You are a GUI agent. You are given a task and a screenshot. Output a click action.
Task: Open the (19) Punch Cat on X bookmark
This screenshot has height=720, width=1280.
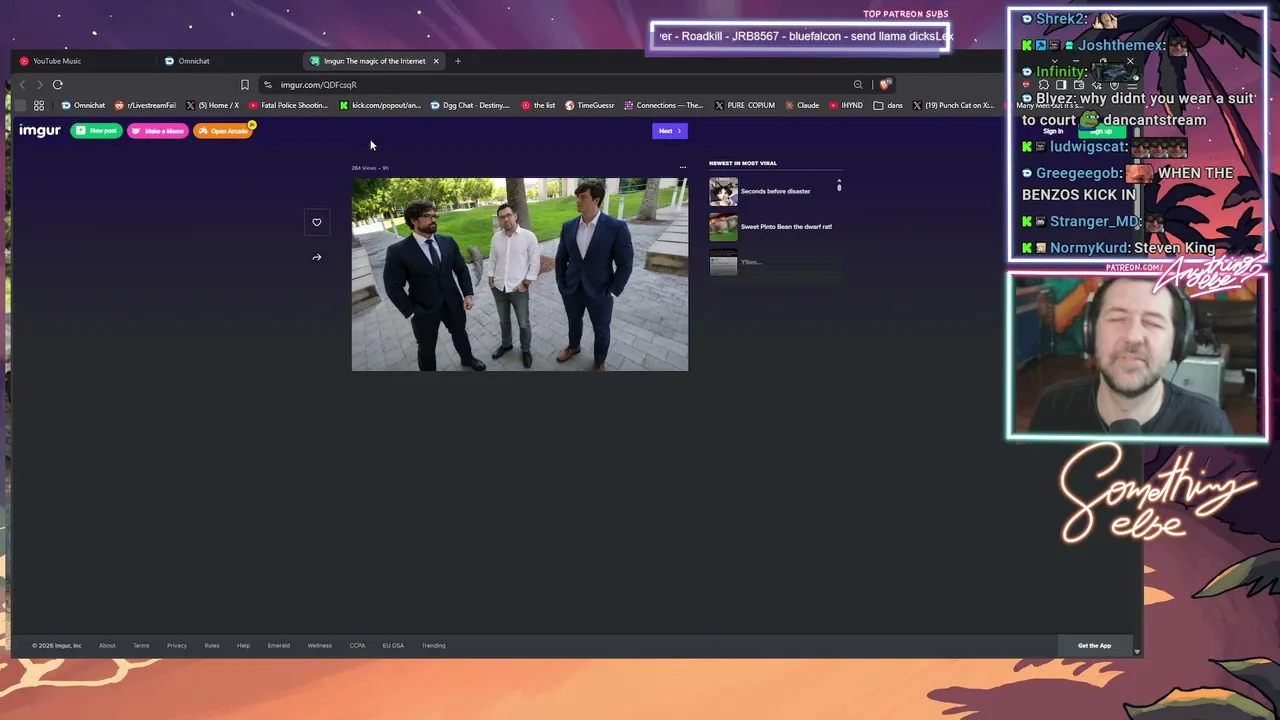tap(953, 105)
